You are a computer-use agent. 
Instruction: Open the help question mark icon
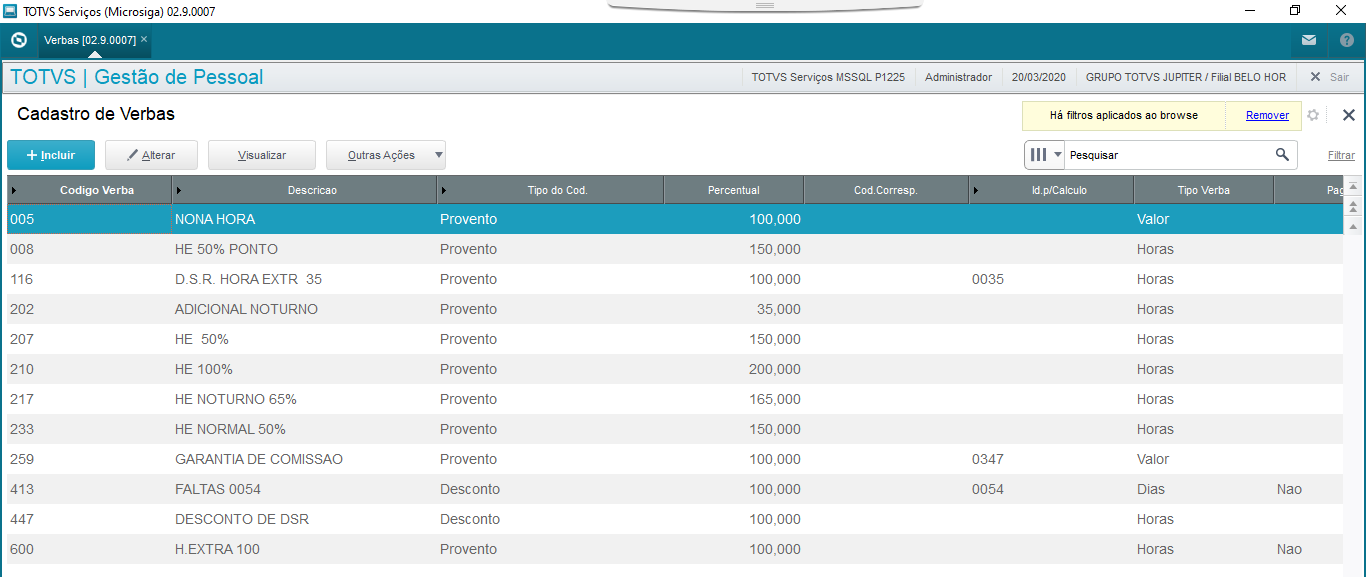tap(1347, 41)
